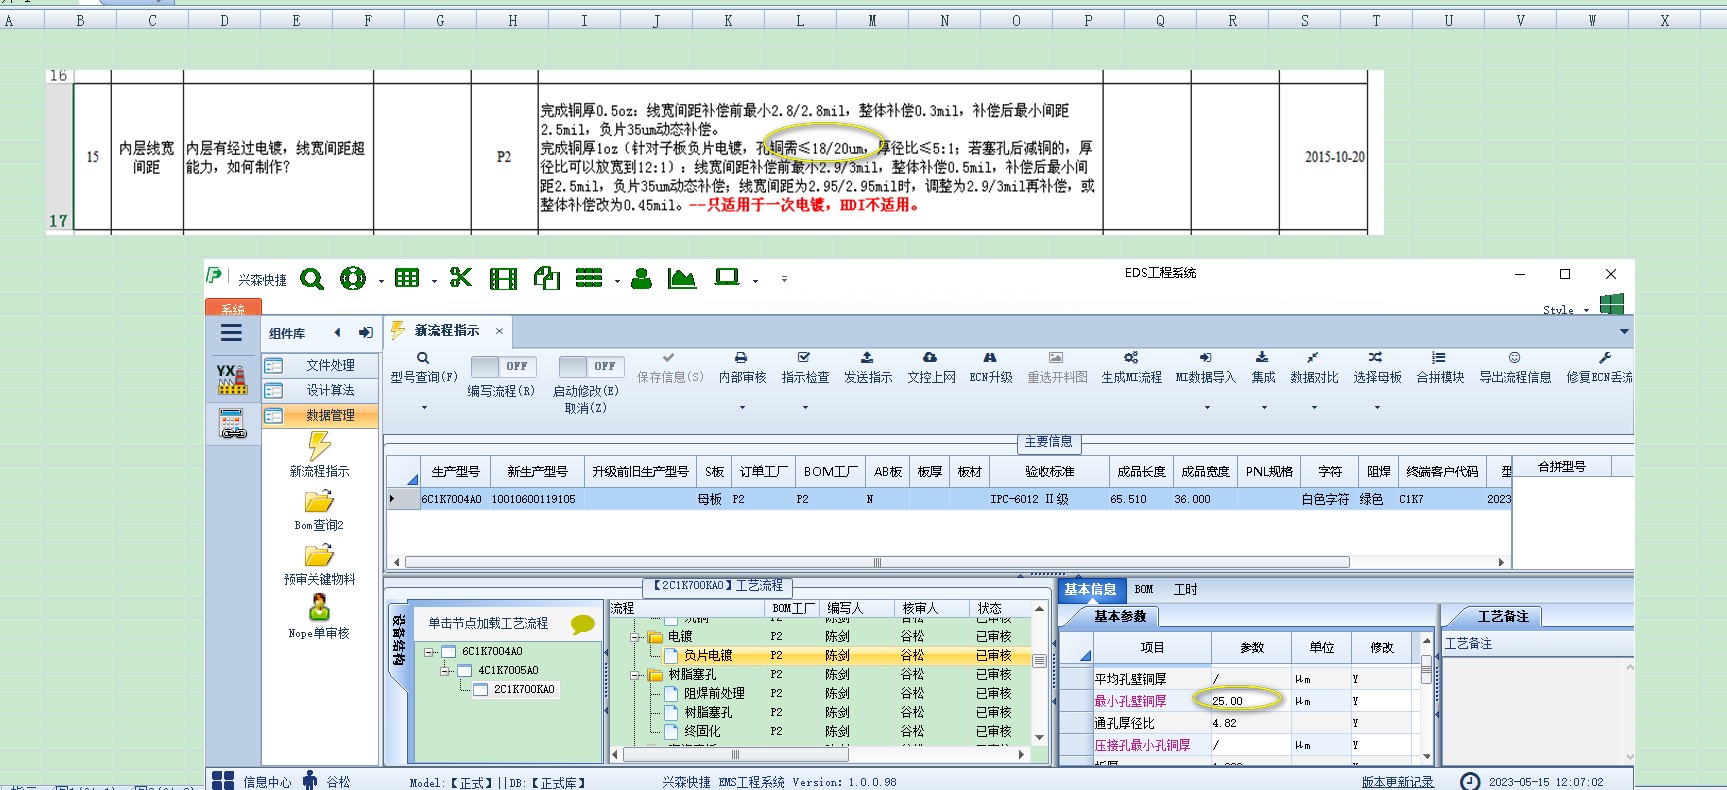Click yellow speech bubble icon in structure panel
This screenshot has width=1727, height=790.
point(582,624)
